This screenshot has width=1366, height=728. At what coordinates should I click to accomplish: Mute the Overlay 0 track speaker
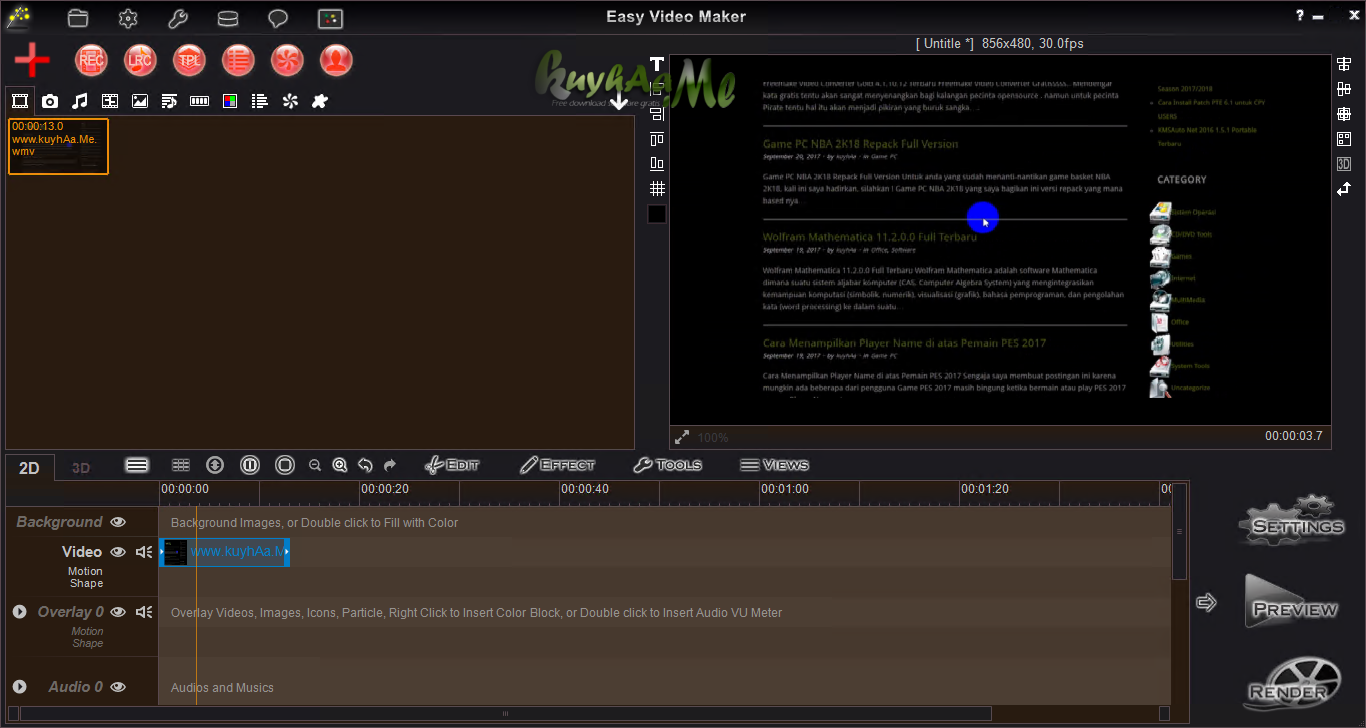144,612
